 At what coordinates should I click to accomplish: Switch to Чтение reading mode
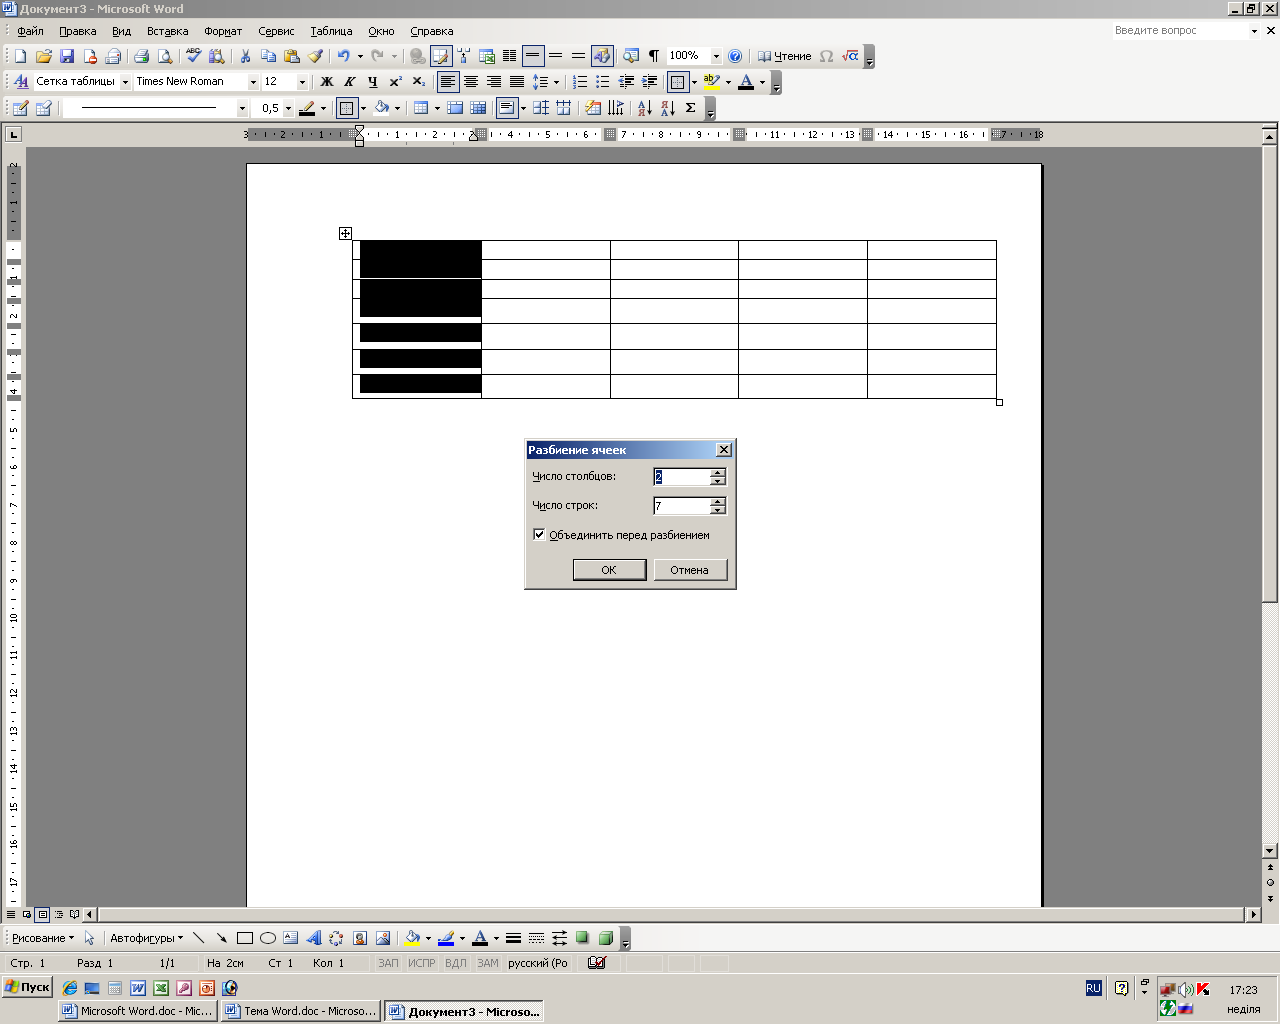[784, 56]
